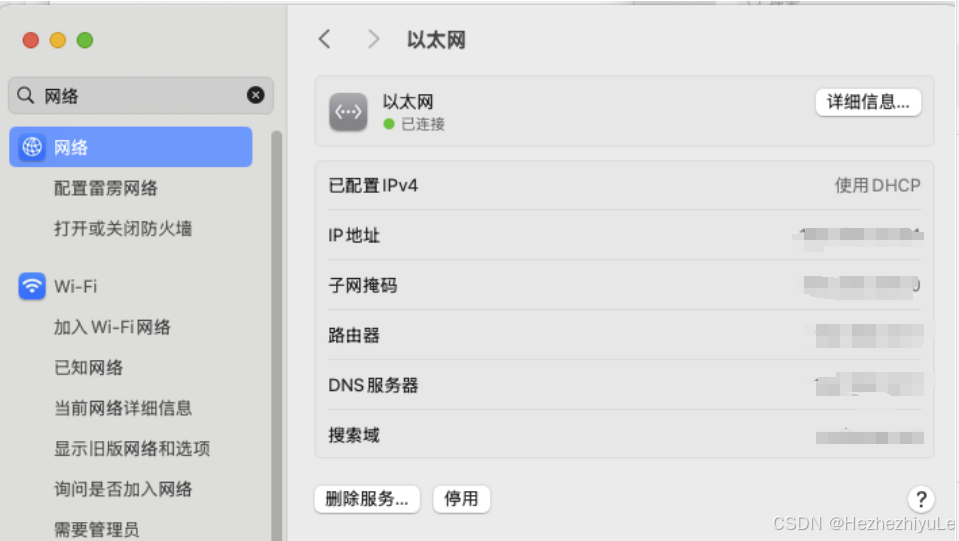
Task: Click the 停用 button
Action: point(461,499)
